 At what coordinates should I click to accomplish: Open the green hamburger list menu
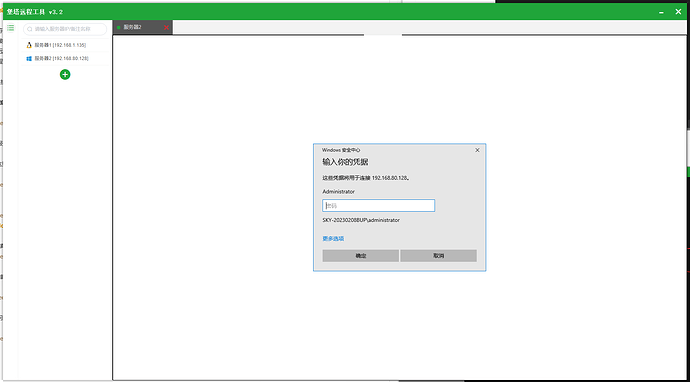tap(11, 28)
